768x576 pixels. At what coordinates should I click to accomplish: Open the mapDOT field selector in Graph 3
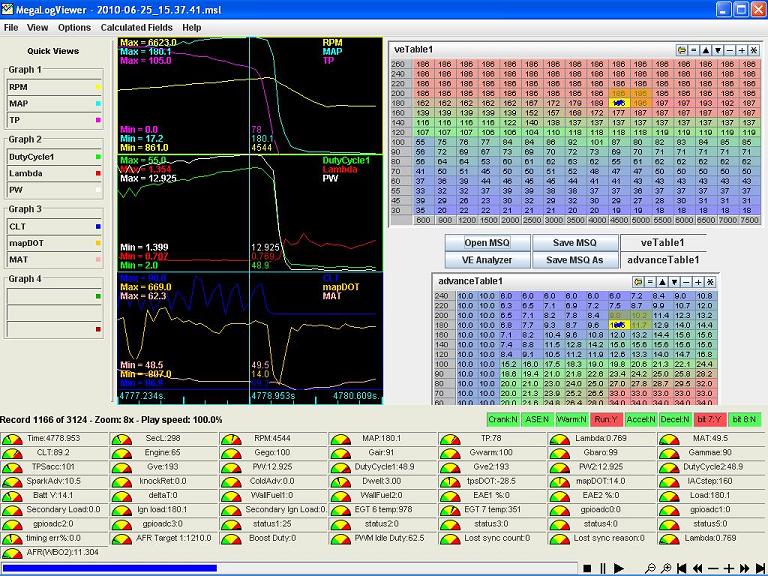52,243
